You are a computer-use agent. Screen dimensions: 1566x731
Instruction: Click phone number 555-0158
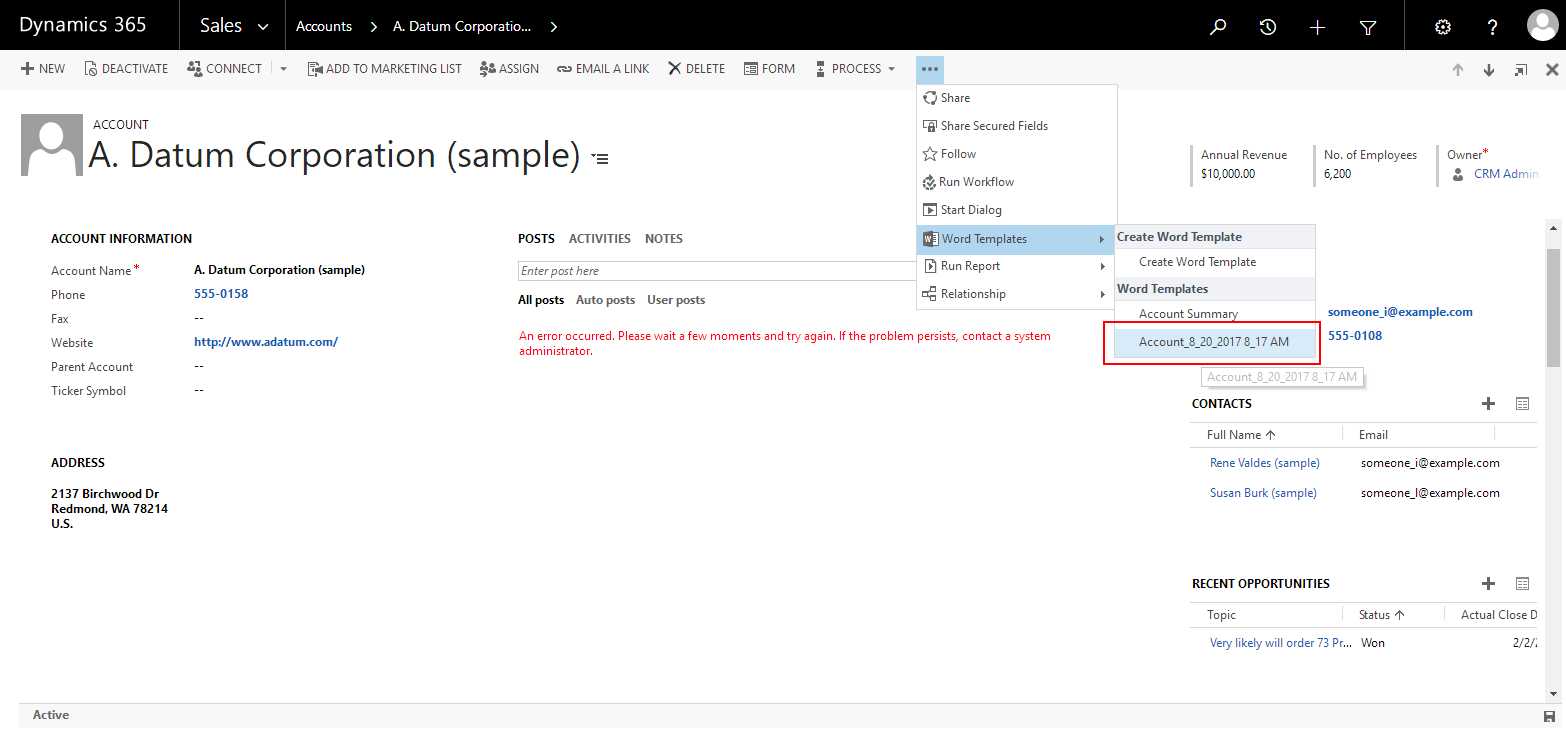221,295
